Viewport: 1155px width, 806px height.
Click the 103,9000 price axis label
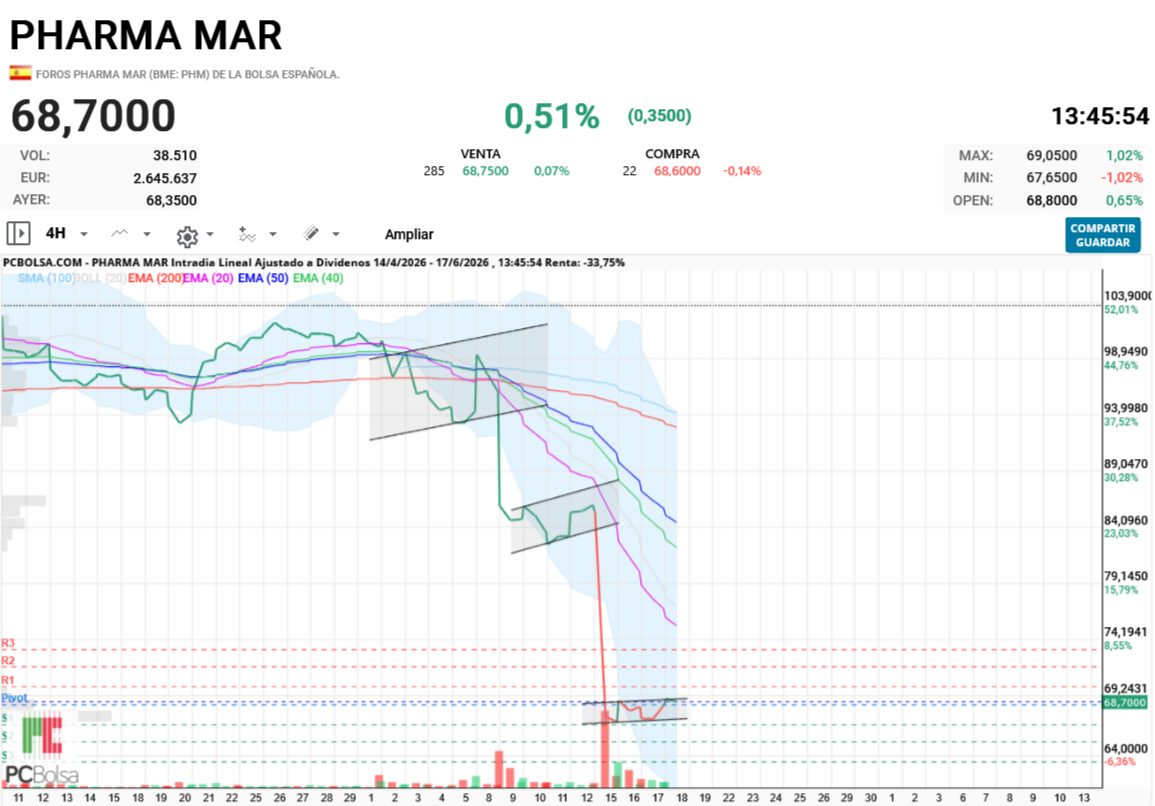coord(1127,295)
